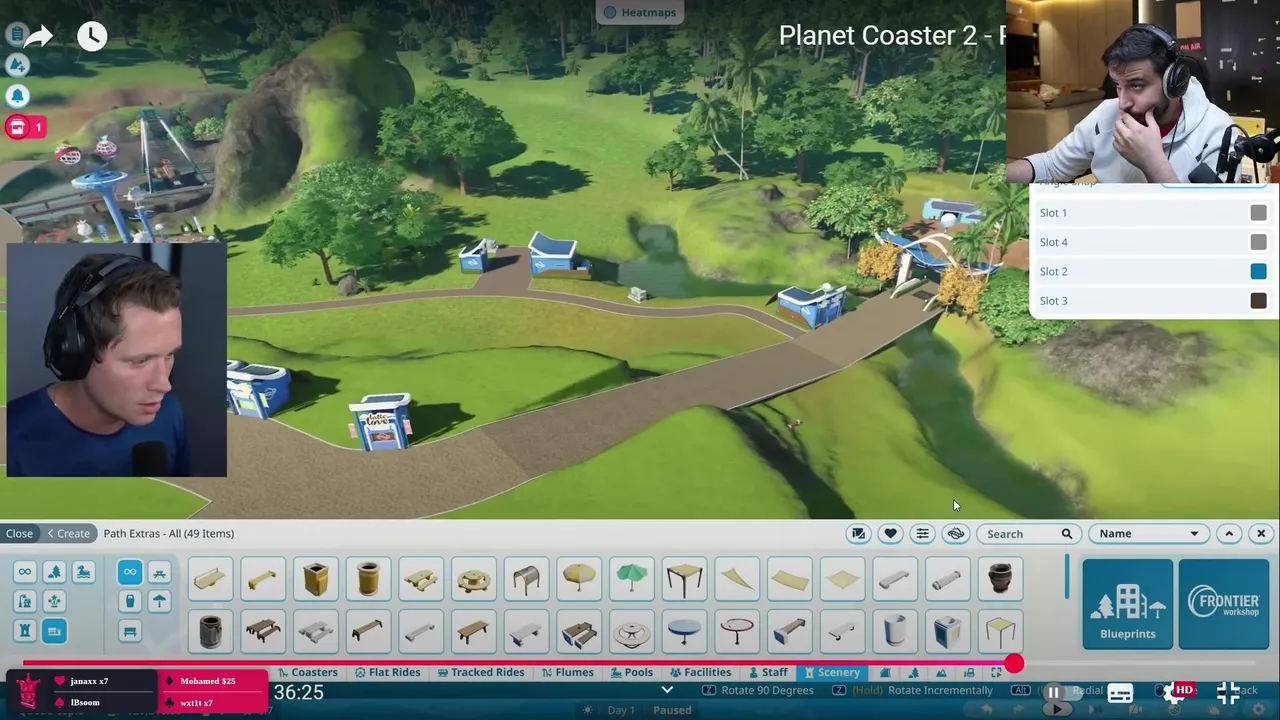The height and width of the screenshot is (720, 1280).
Task: Pause the video playback
Action: click(1053, 692)
